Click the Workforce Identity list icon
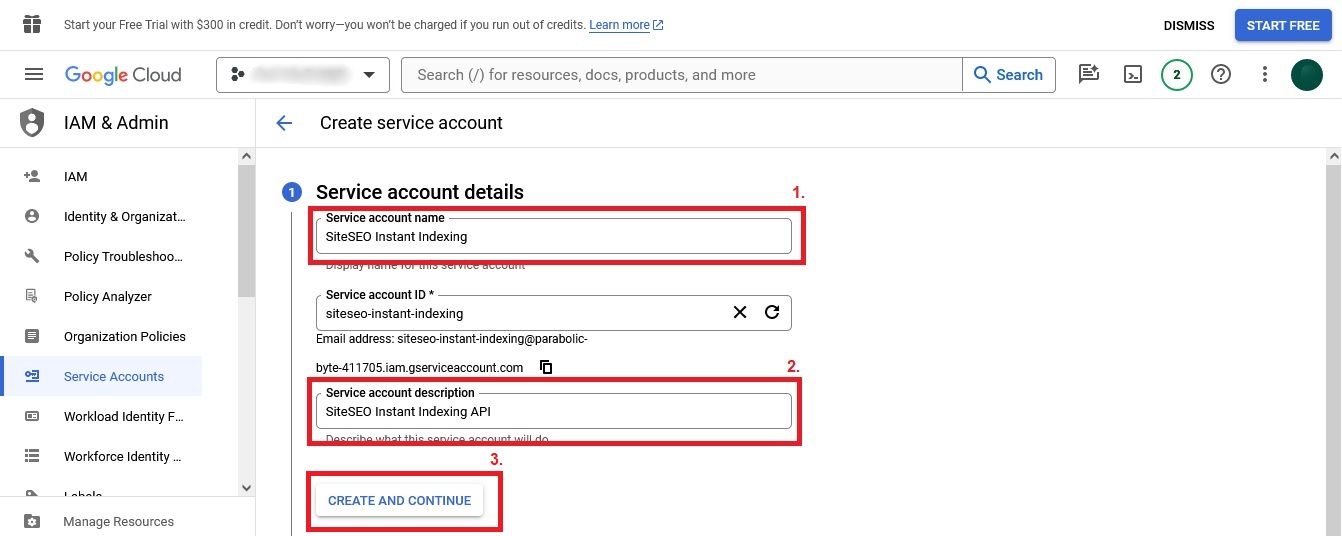This screenshot has width=1342, height=536. 32,456
